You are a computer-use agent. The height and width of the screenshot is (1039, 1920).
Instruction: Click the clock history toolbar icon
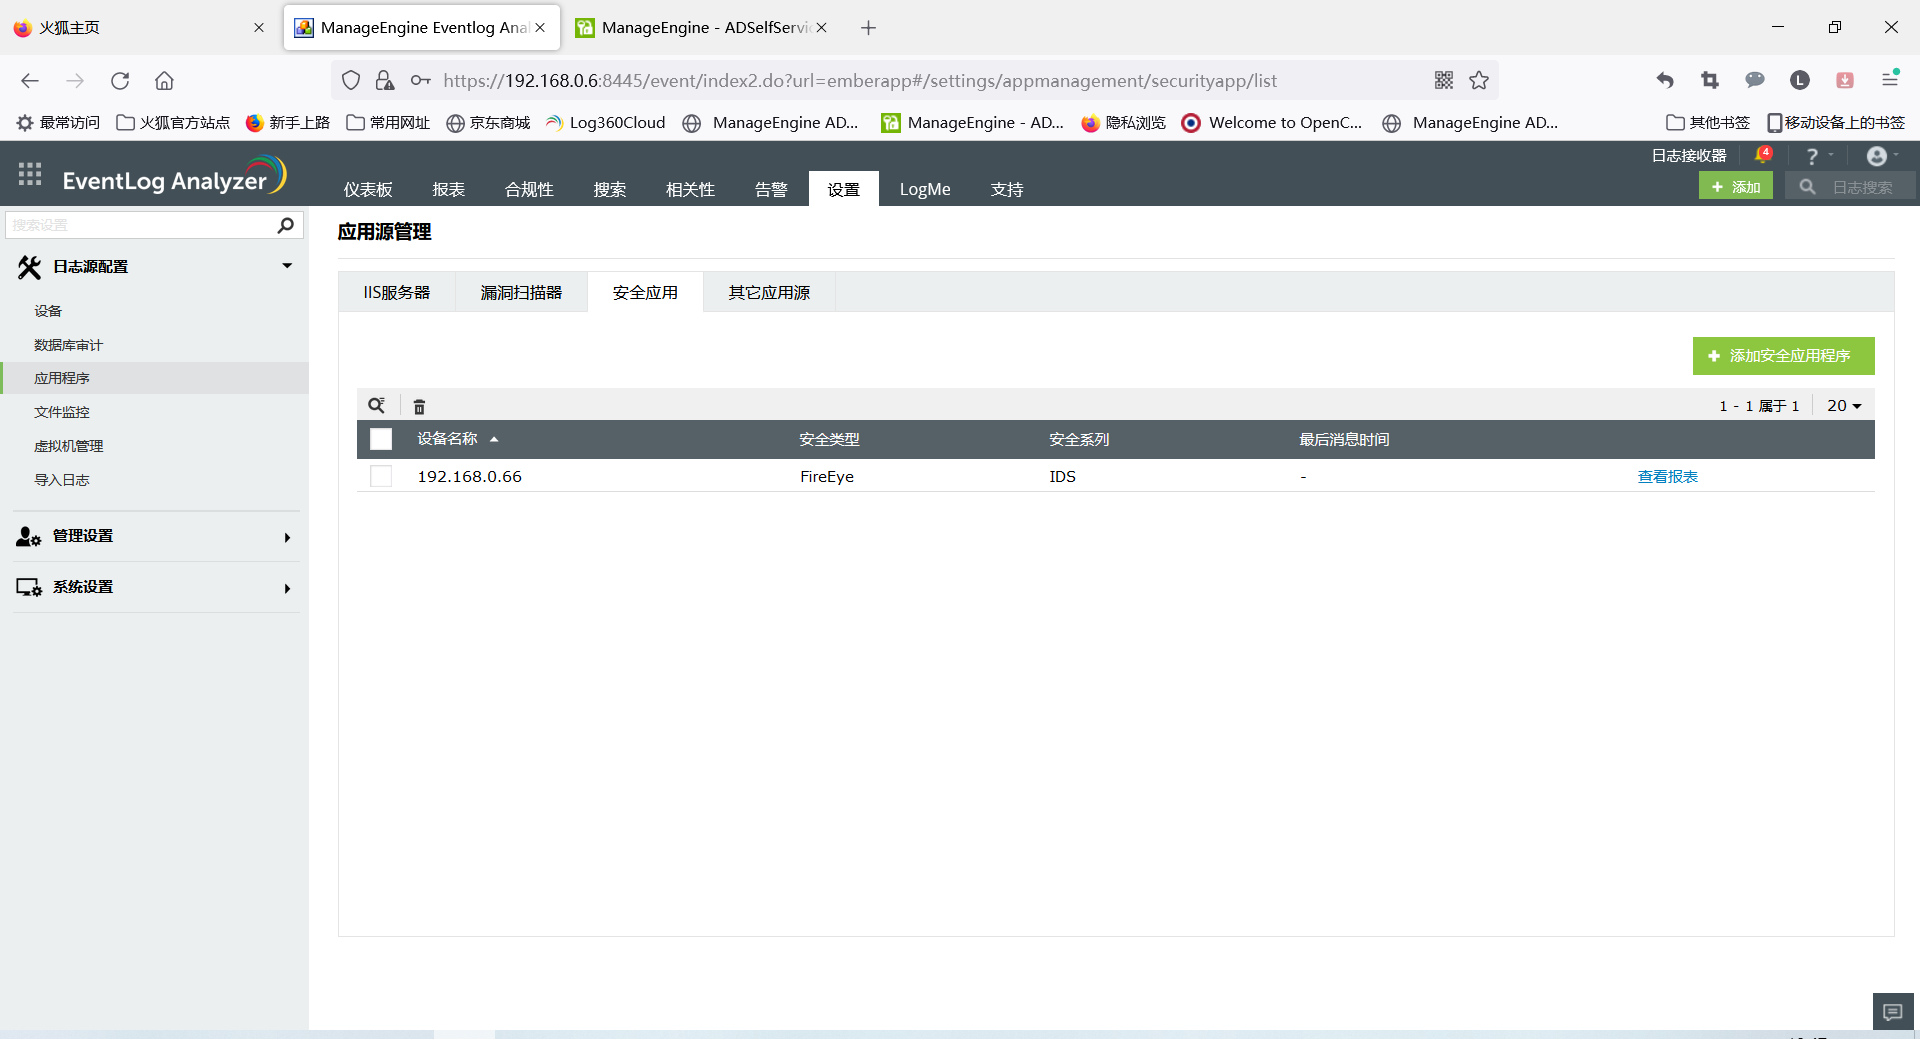point(1800,80)
